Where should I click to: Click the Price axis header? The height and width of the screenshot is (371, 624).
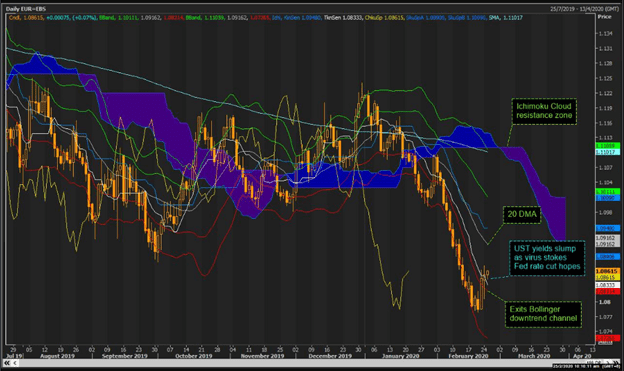point(604,17)
